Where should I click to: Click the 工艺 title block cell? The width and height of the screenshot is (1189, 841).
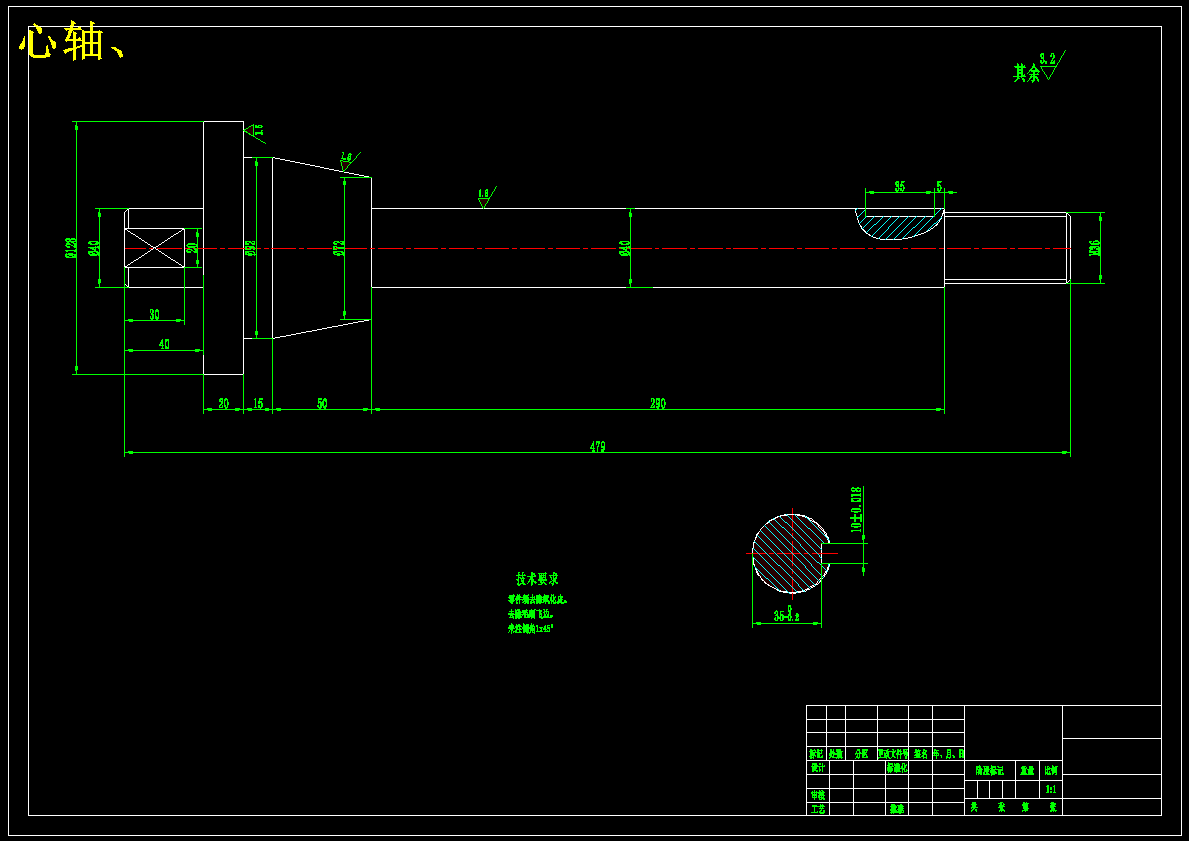click(x=817, y=809)
